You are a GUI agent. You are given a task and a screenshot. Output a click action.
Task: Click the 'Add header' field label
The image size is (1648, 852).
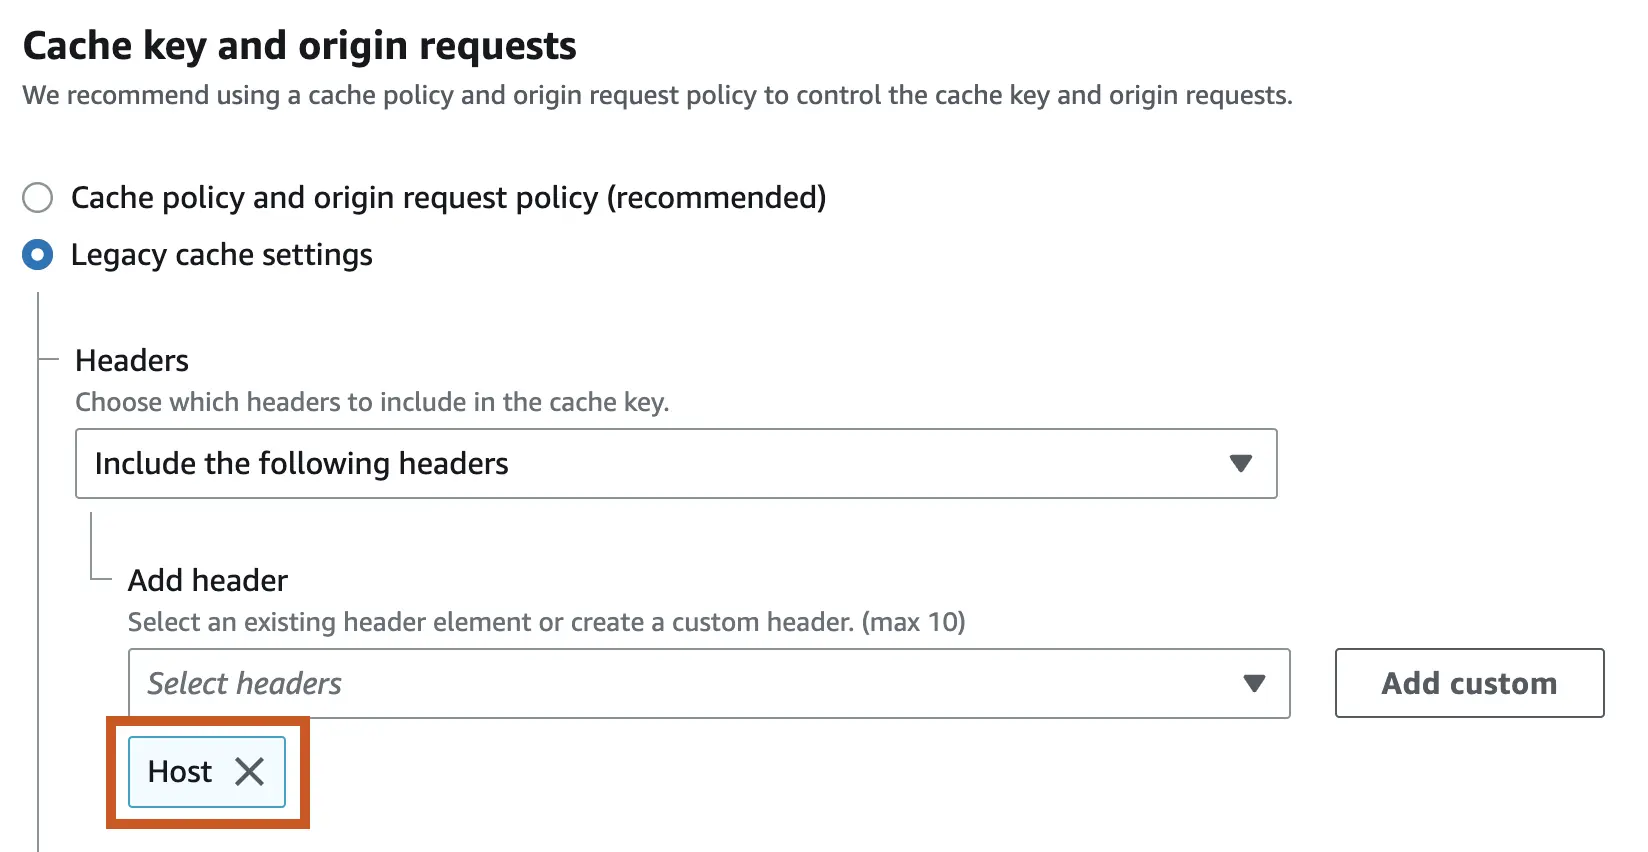point(208,580)
